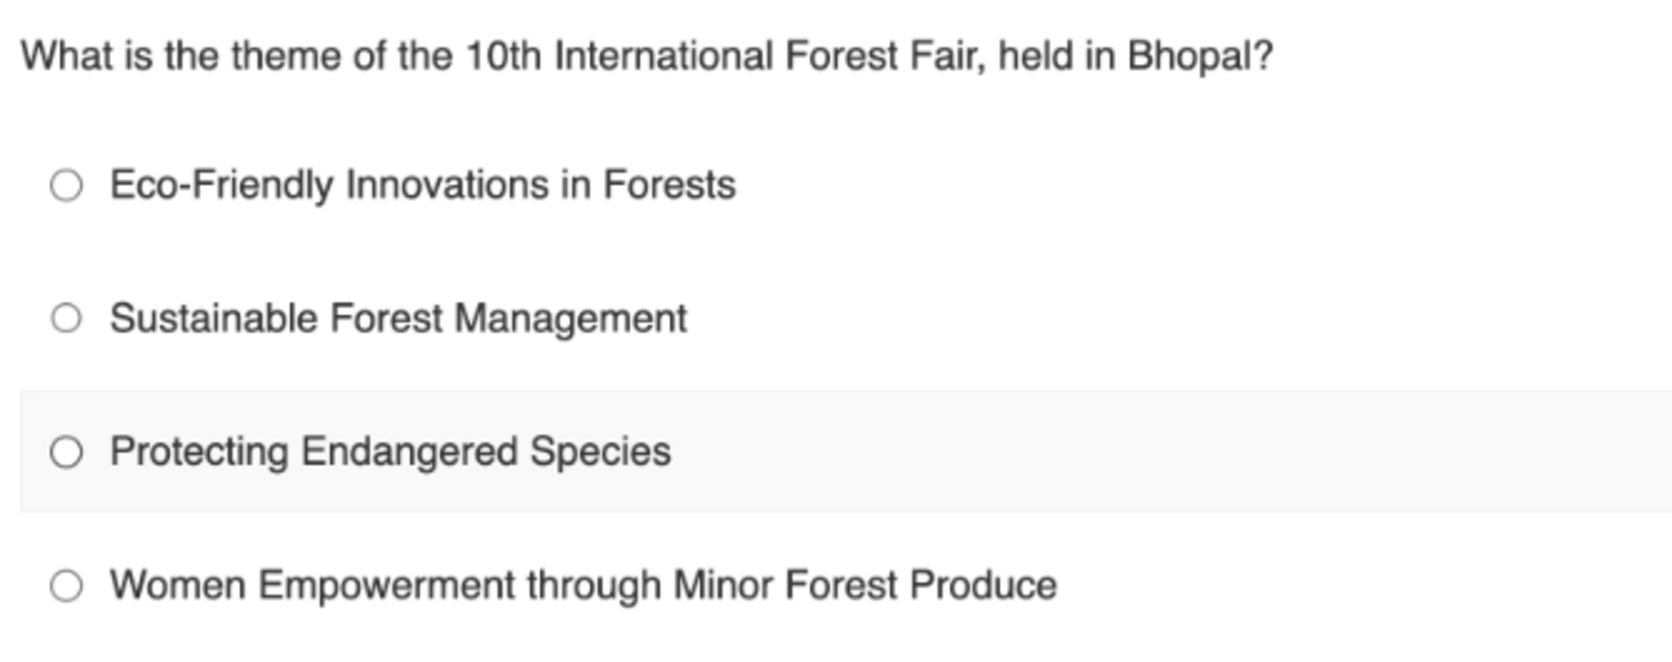Click the word Management in second option
Screen dimensions: 1672x662
tap(571, 319)
